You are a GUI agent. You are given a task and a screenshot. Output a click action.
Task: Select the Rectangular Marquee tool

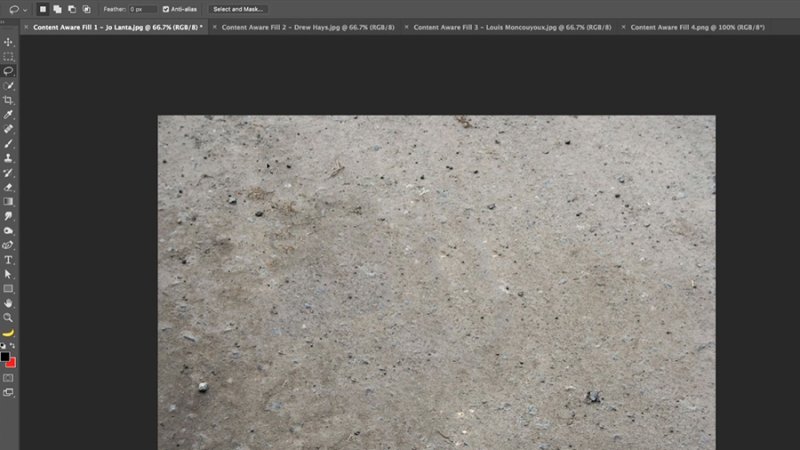[x=8, y=56]
